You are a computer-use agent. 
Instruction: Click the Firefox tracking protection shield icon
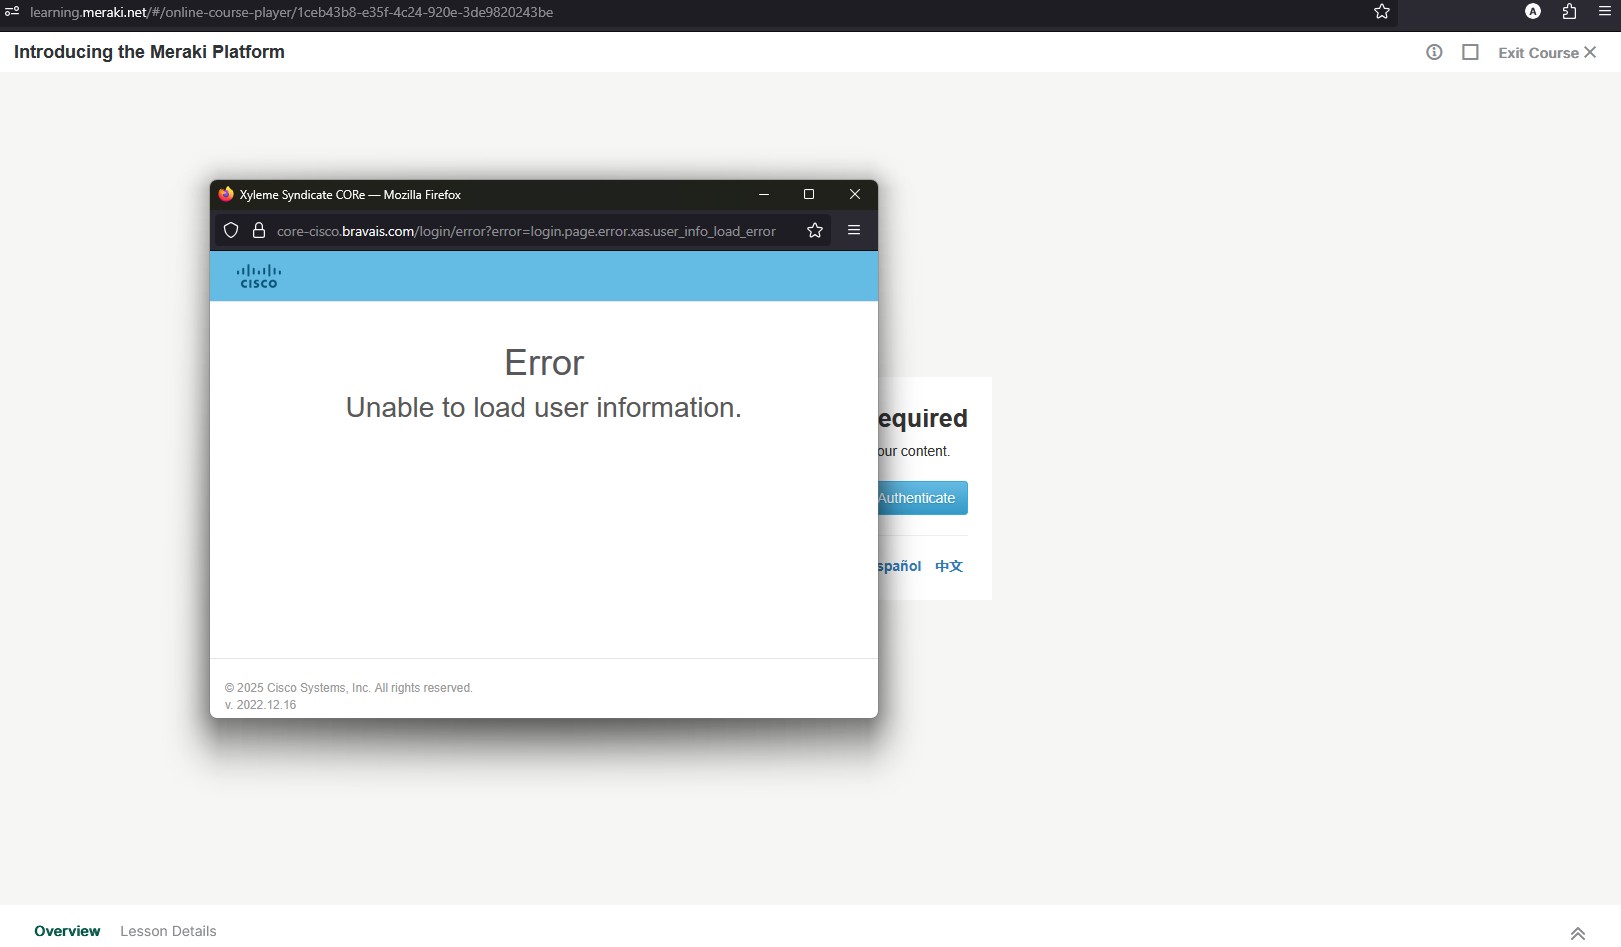(x=231, y=231)
